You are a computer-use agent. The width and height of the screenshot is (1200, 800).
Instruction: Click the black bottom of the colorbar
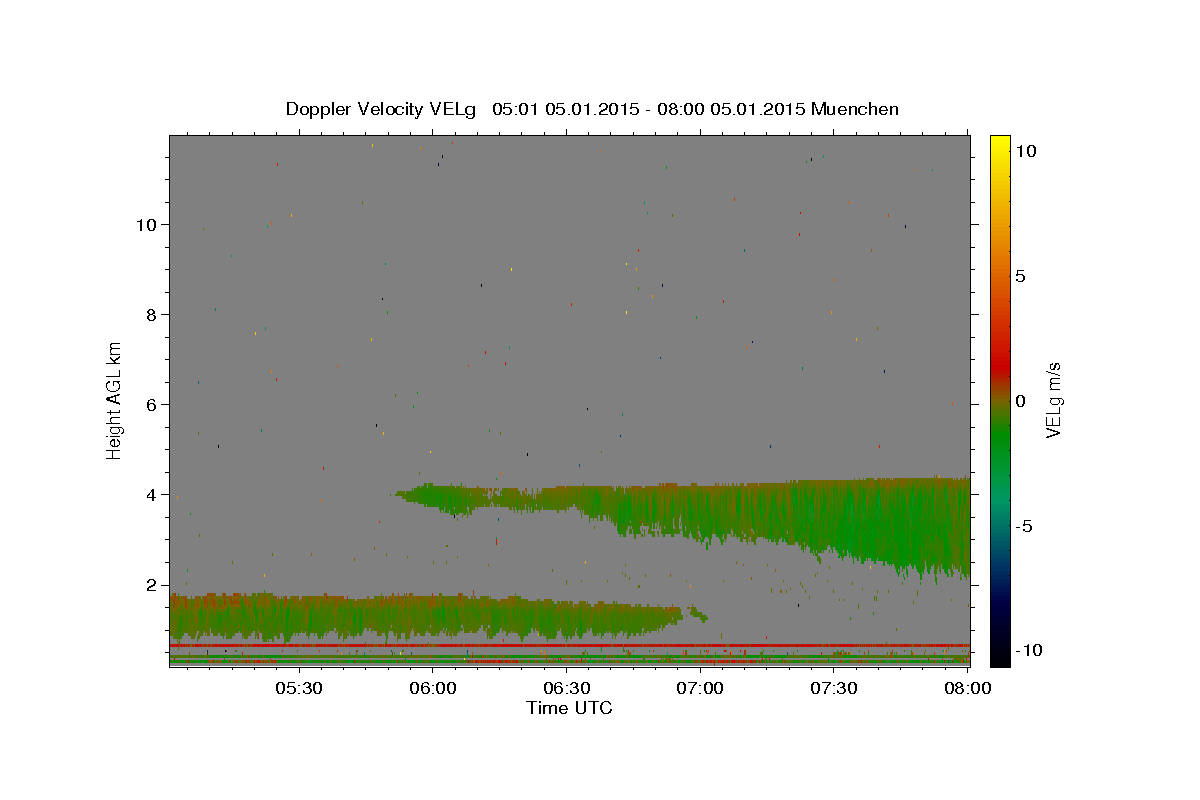999,658
